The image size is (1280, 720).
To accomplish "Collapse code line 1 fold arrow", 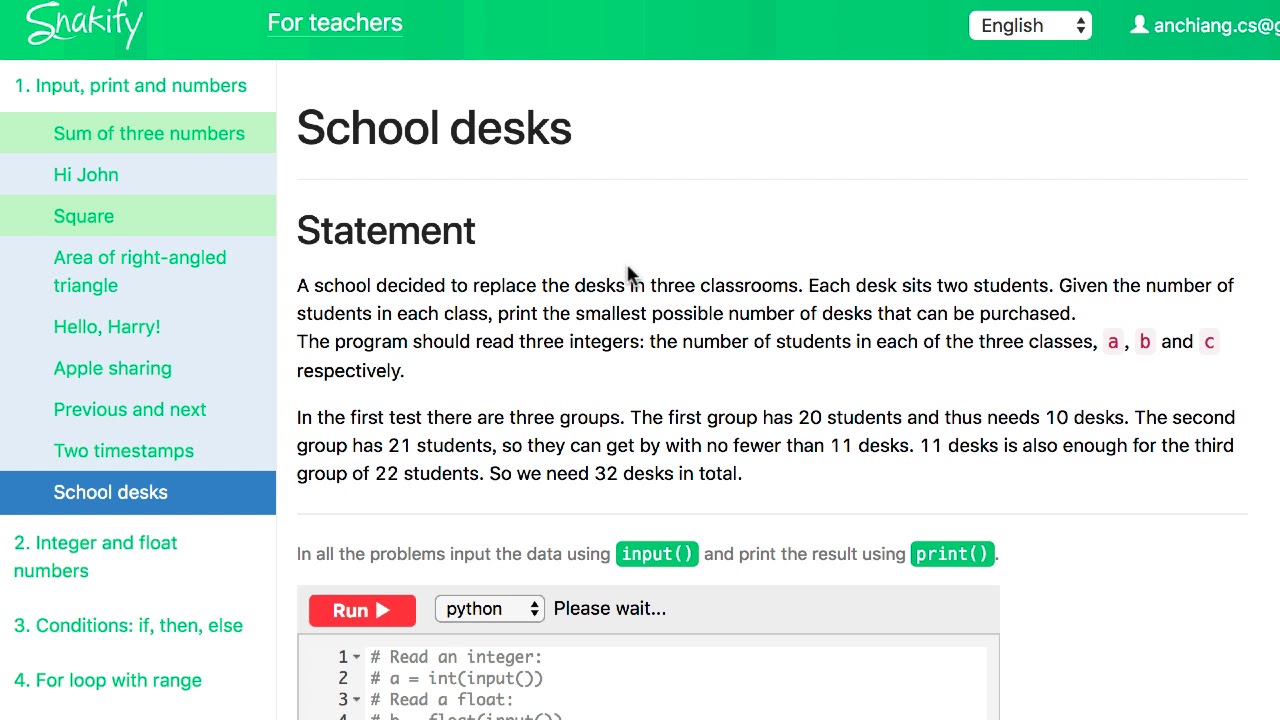I will coord(356,657).
